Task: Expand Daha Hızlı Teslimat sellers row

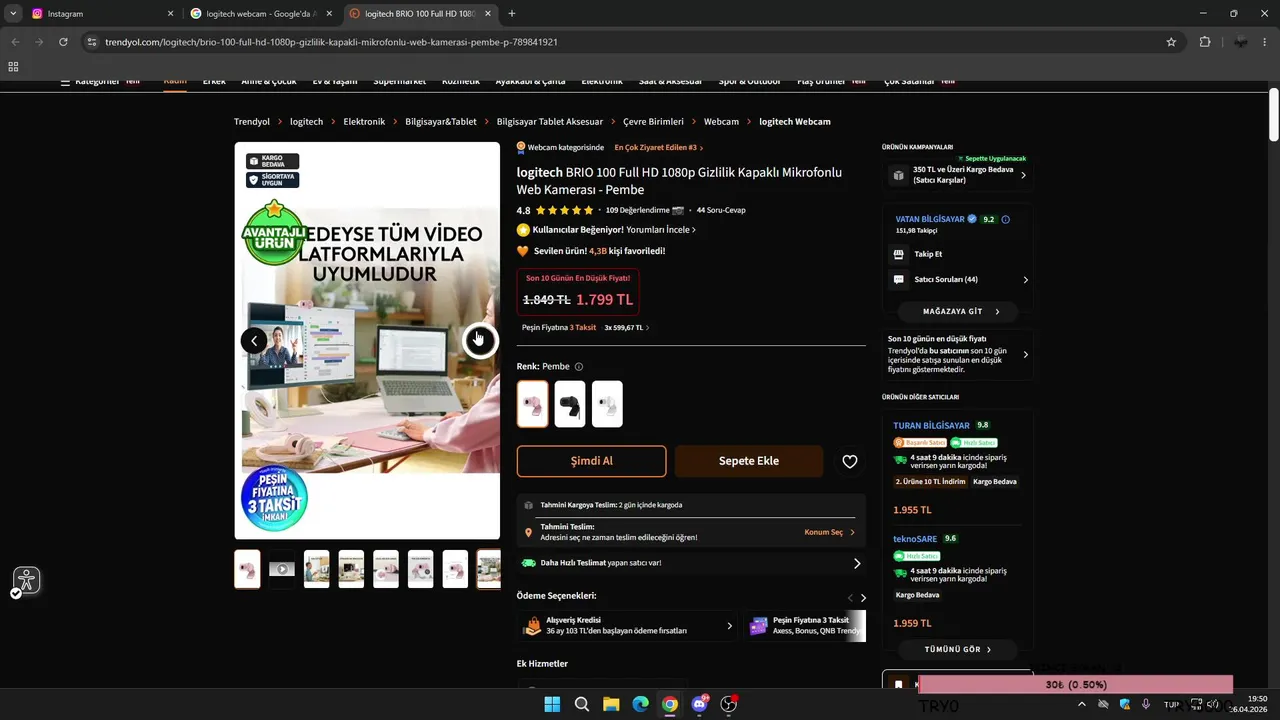Action: [691, 563]
